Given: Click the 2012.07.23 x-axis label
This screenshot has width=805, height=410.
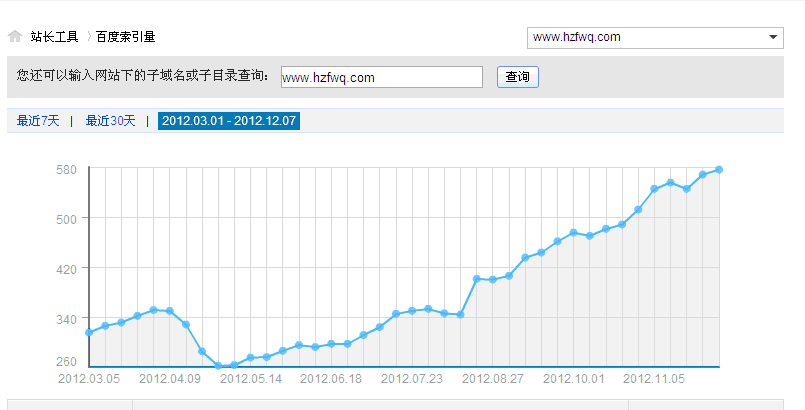Looking at the screenshot, I should click(412, 379).
